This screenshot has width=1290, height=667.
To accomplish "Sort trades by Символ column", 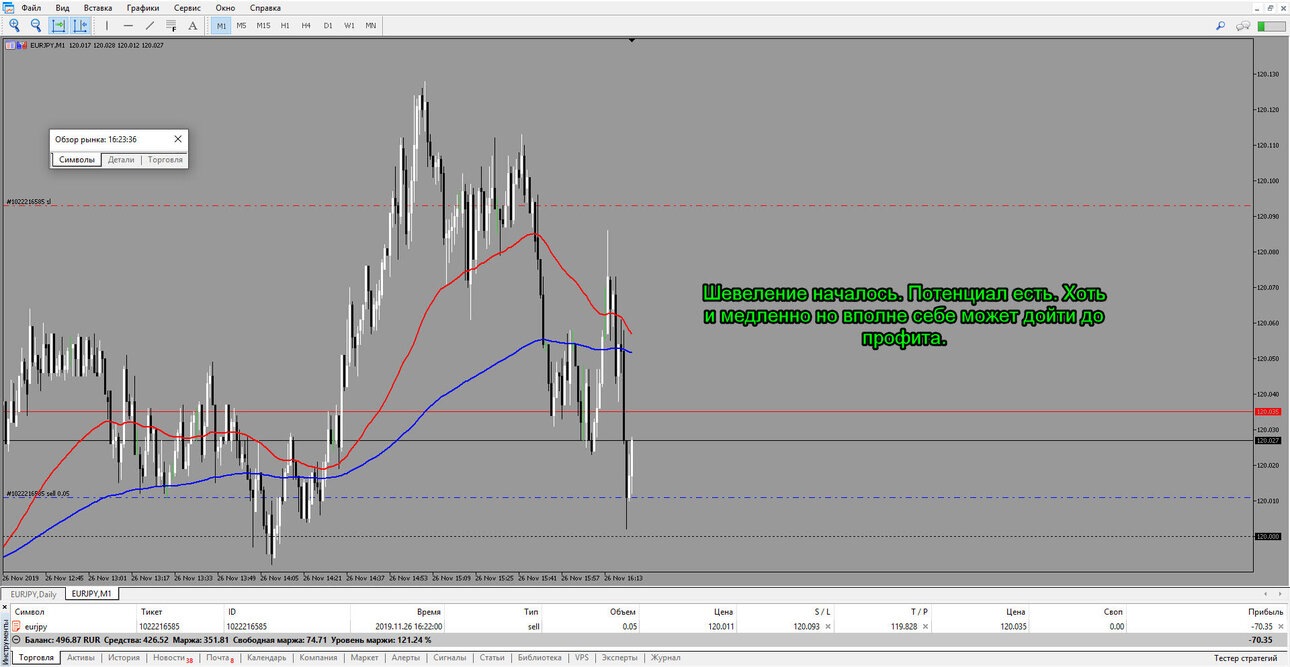I will tap(29, 611).
